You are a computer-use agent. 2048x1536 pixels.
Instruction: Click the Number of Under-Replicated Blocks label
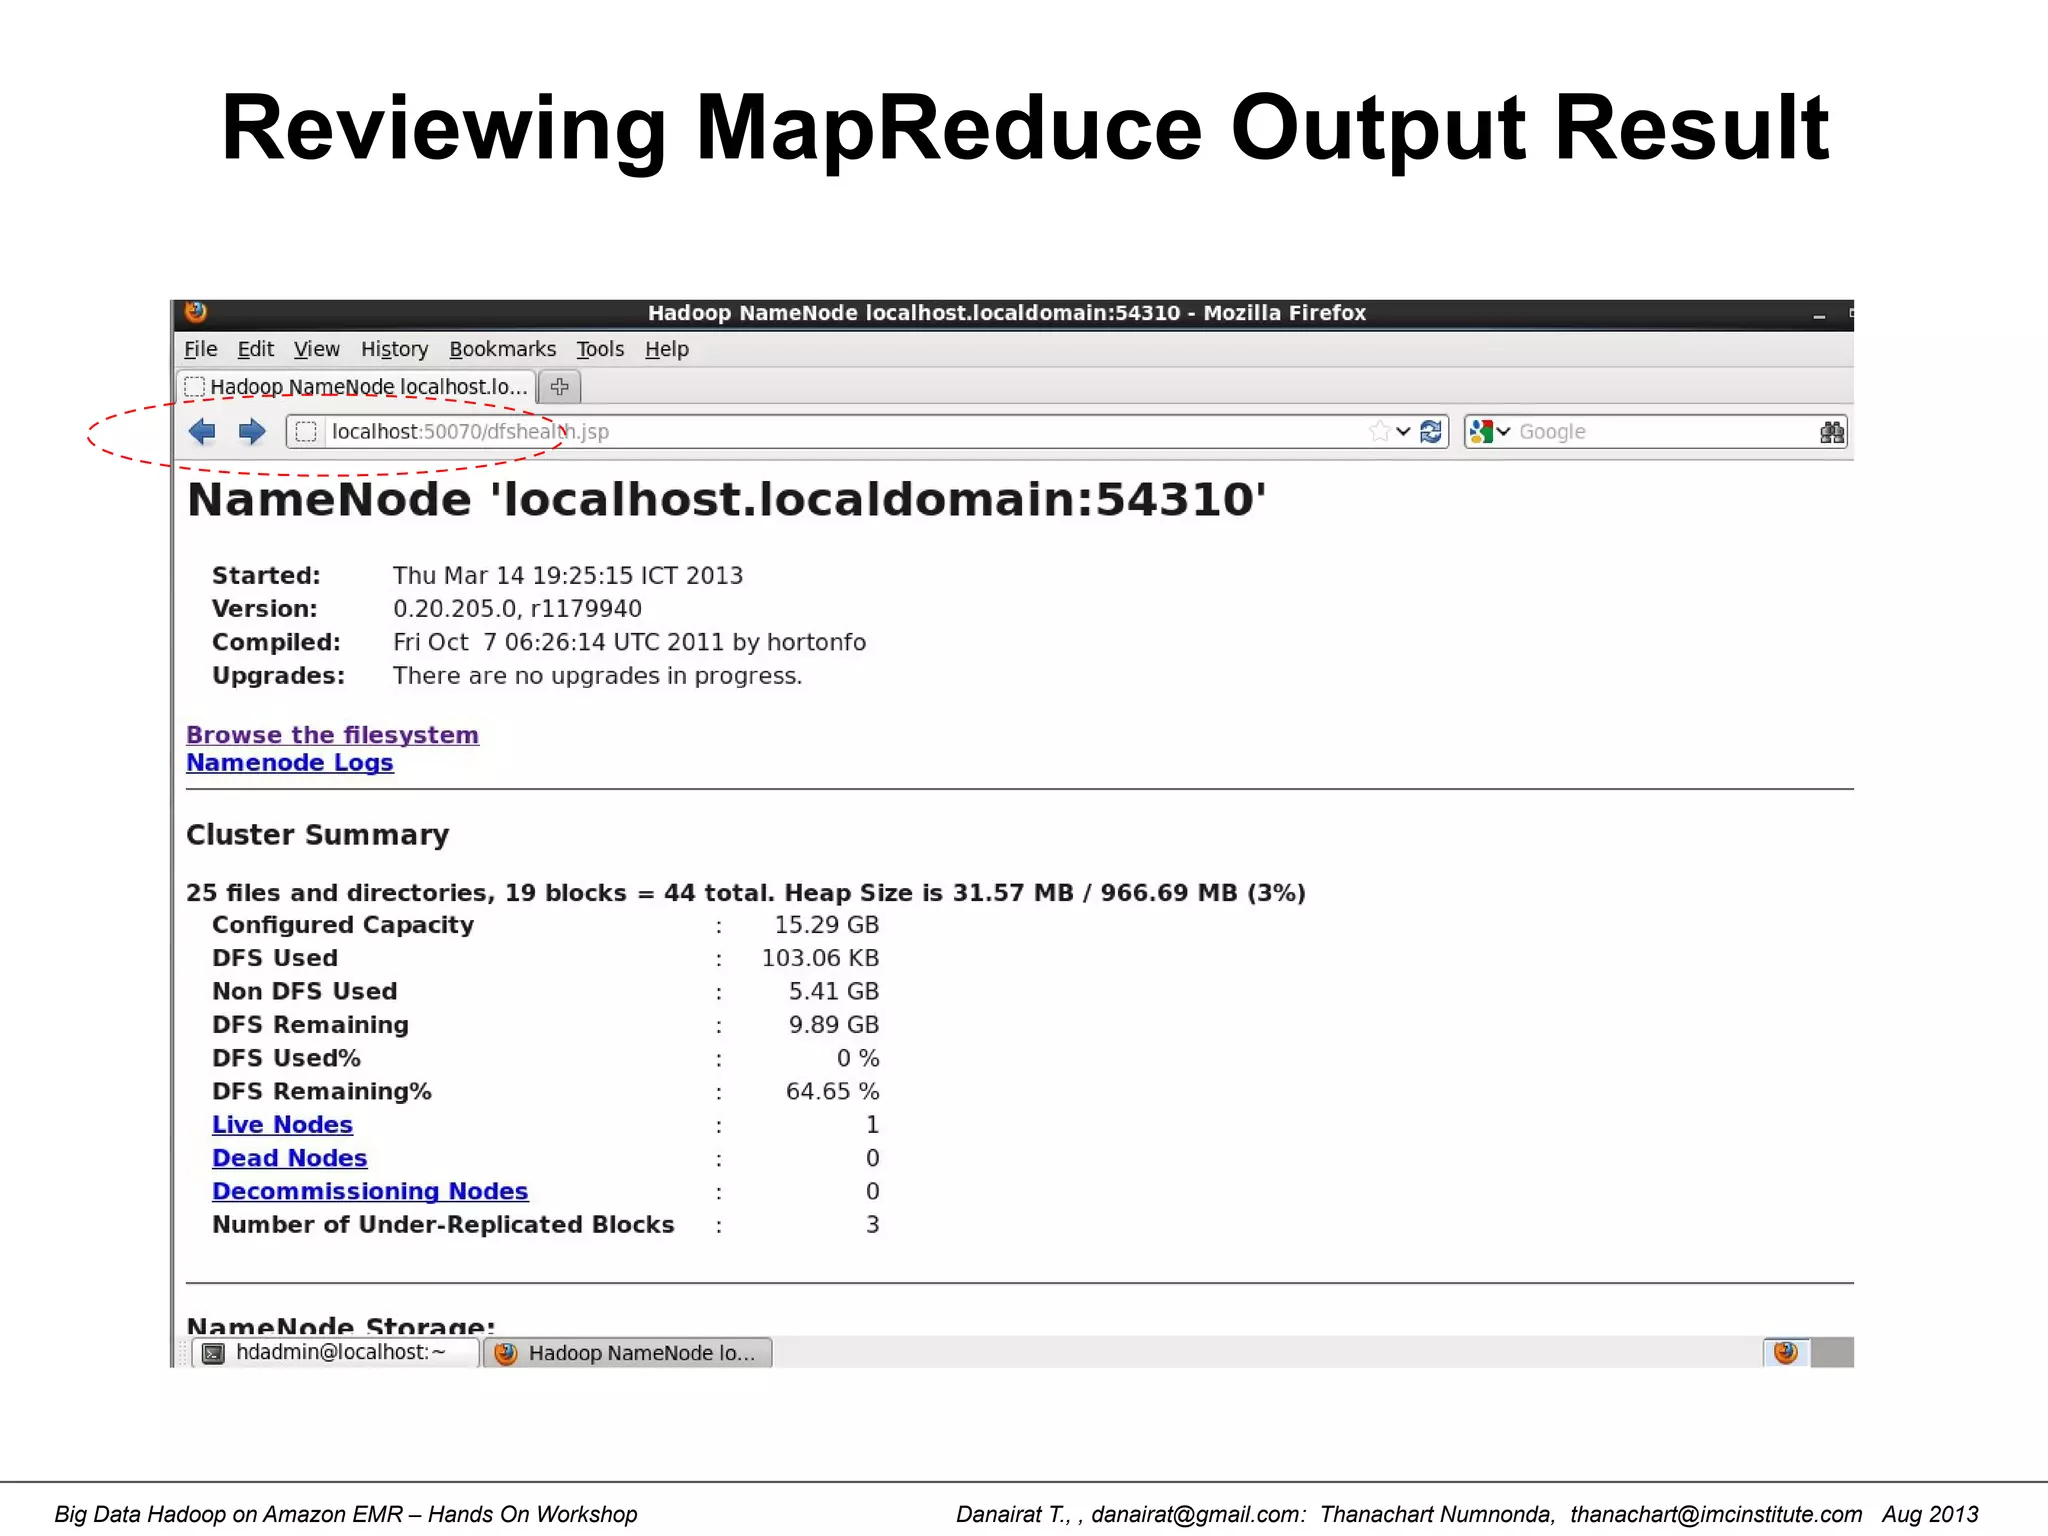tap(443, 1225)
